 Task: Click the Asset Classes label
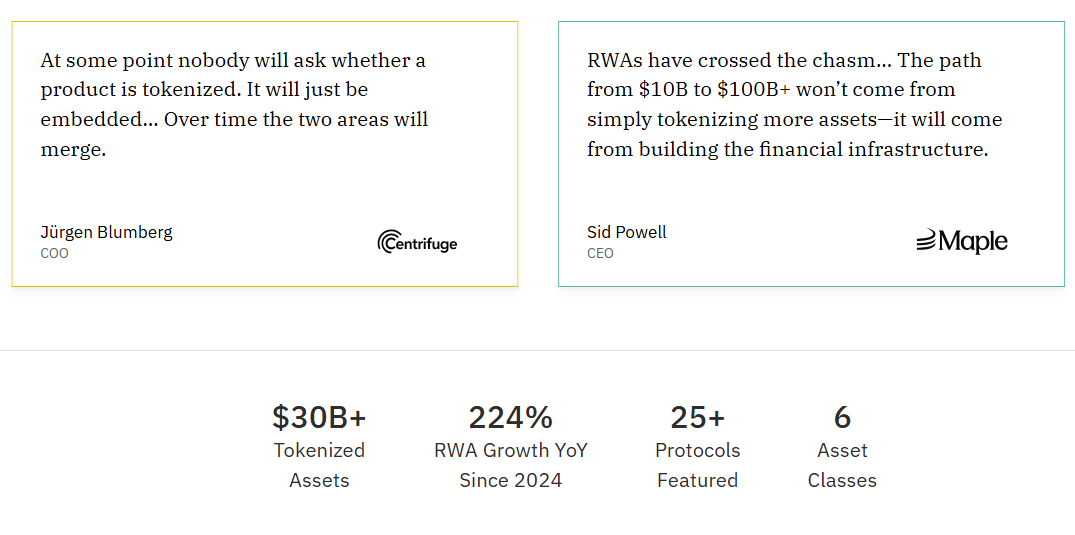coord(842,465)
